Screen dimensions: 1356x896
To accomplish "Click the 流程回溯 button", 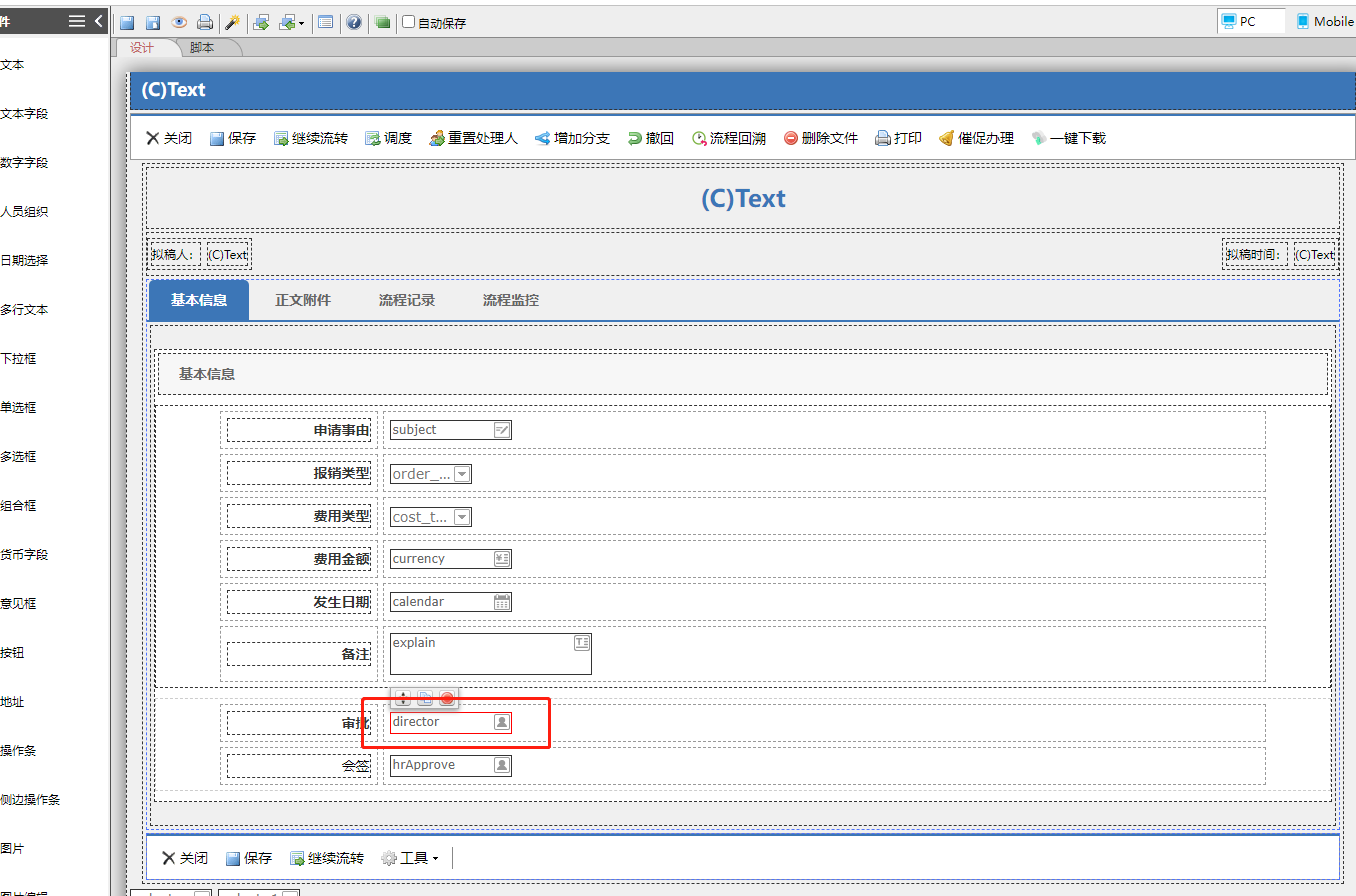I will pos(729,138).
